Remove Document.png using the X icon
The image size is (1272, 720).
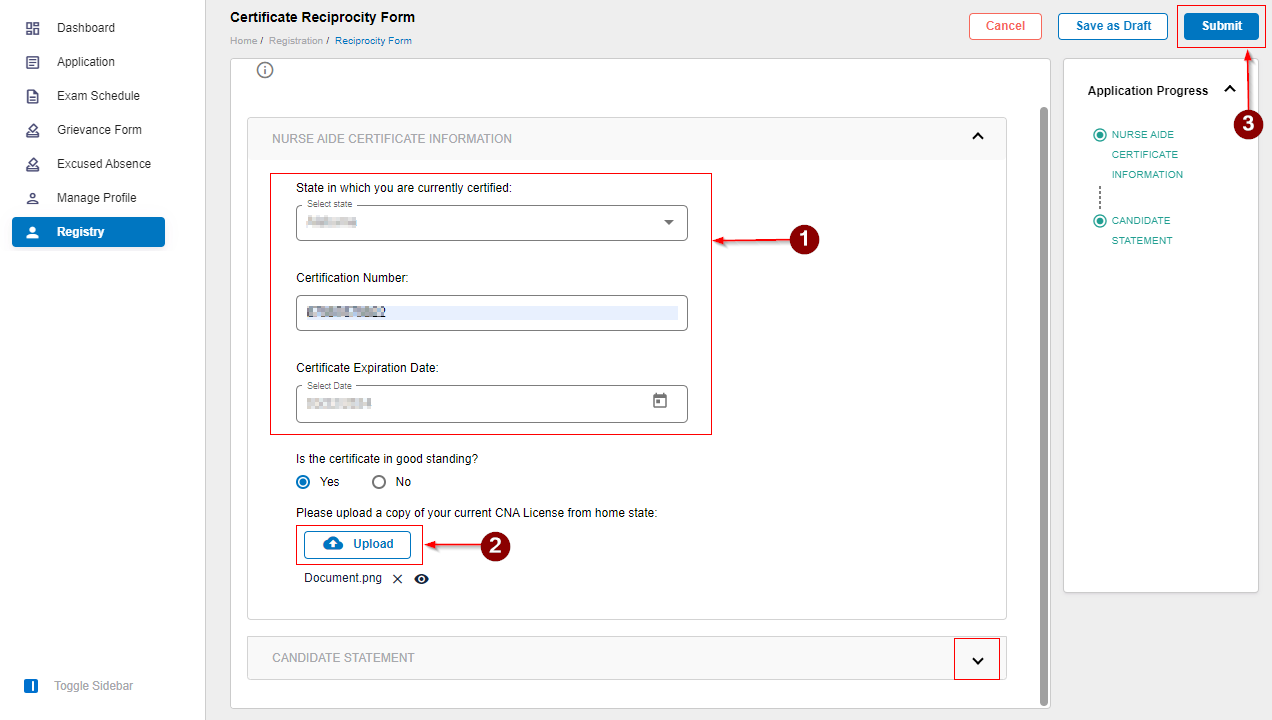pos(397,579)
